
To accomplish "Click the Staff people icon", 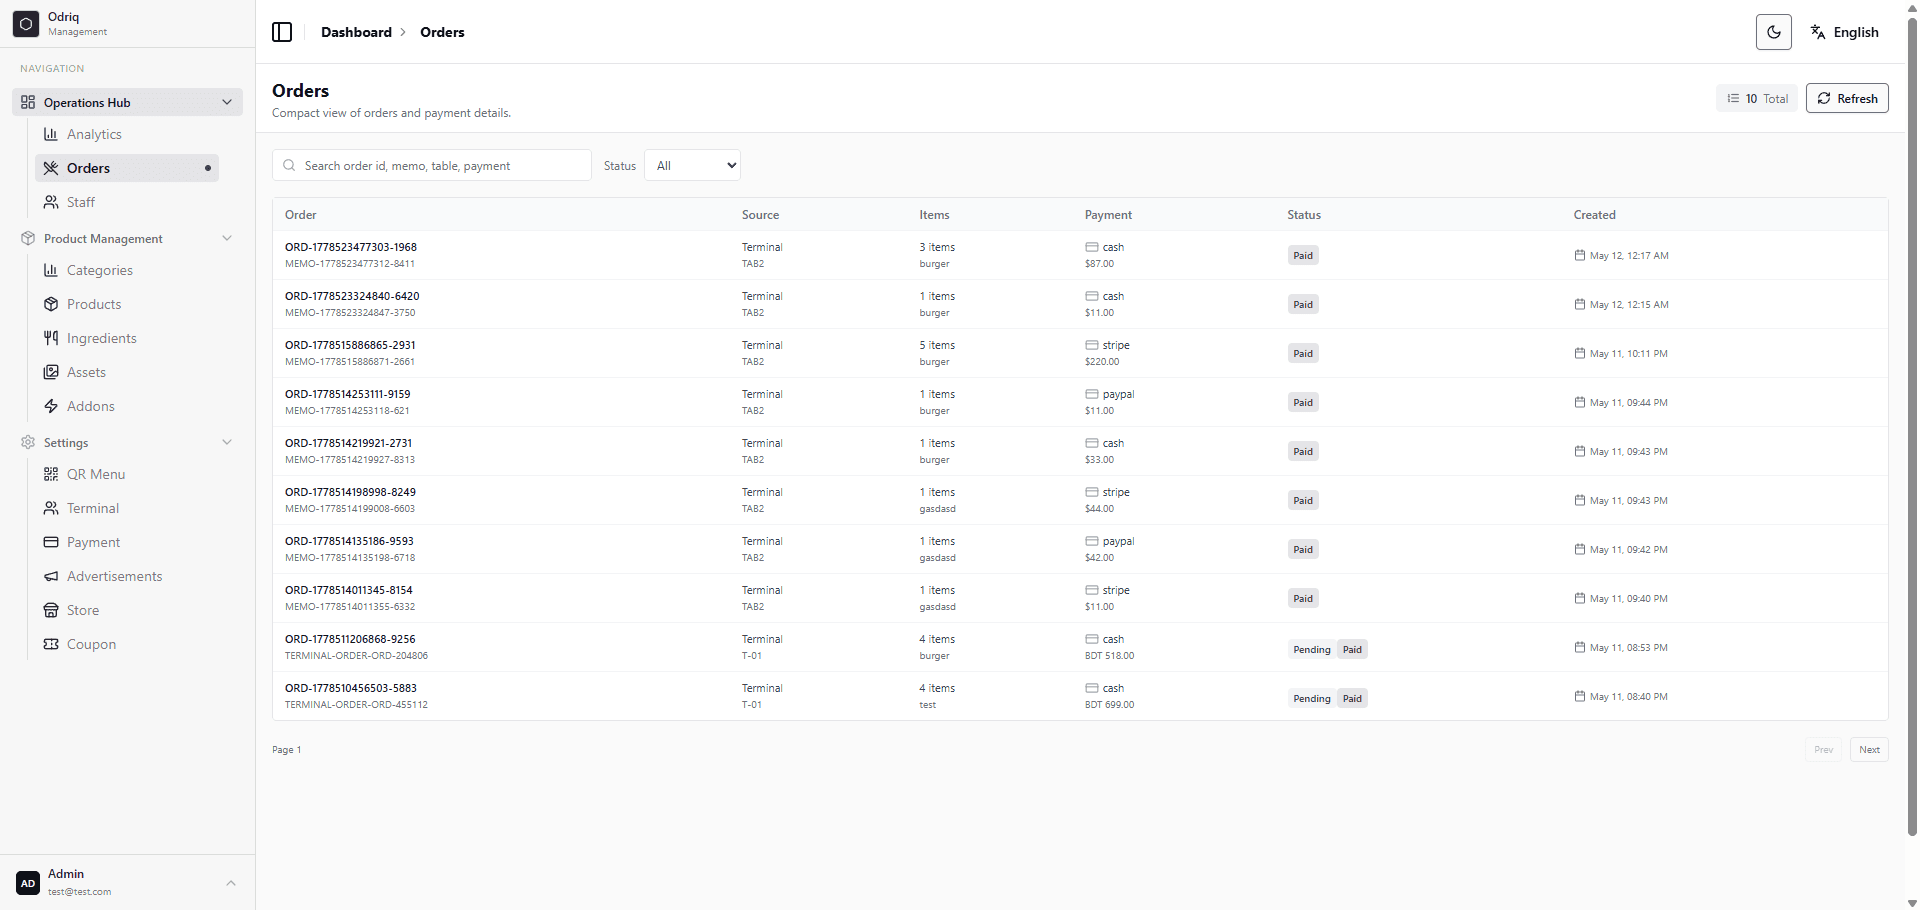I will tap(51, 202).
